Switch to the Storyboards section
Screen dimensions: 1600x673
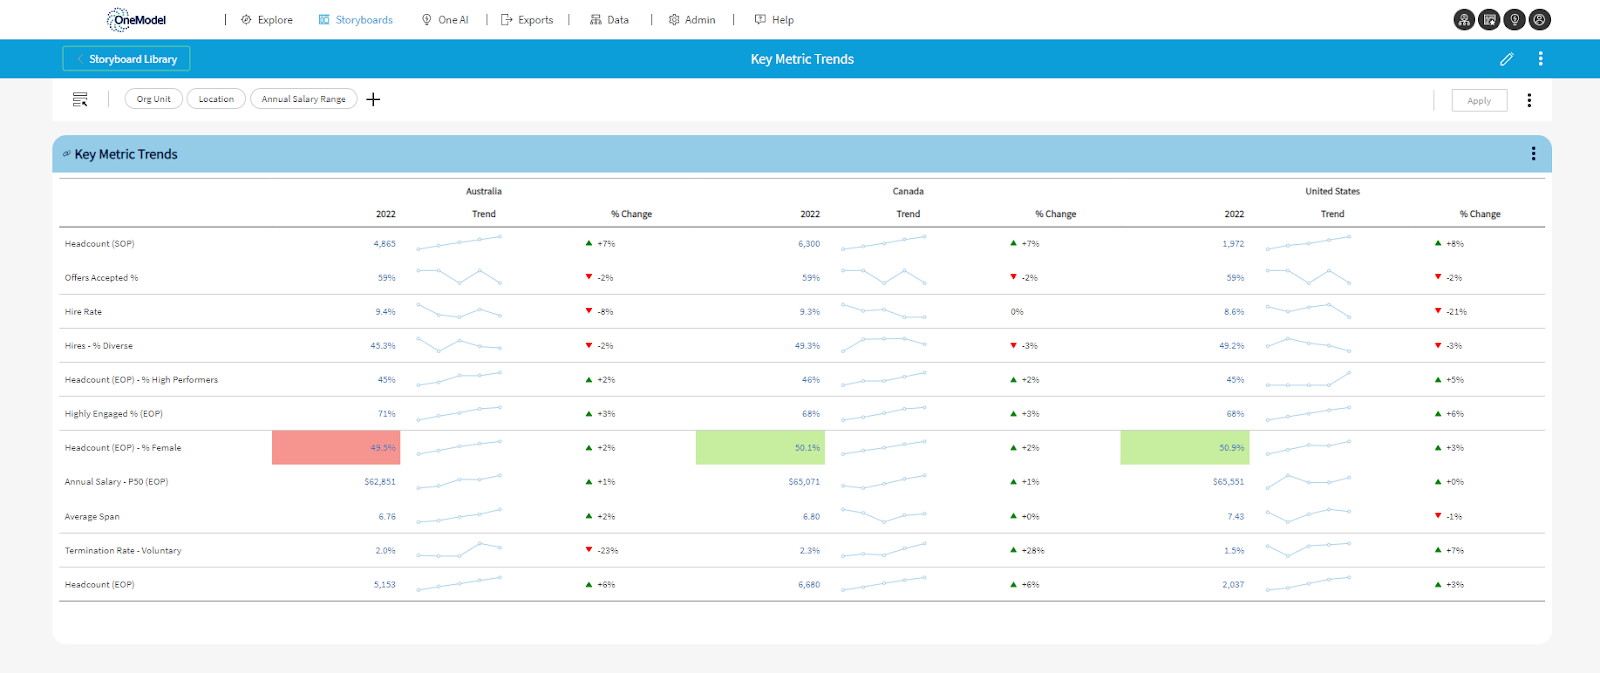point(356,20)
